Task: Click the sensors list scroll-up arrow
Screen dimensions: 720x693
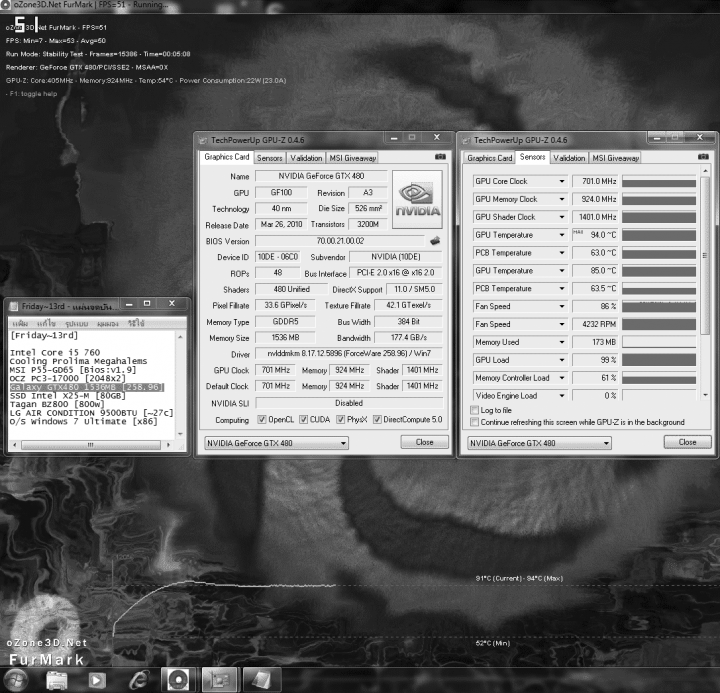Action: 705,171
